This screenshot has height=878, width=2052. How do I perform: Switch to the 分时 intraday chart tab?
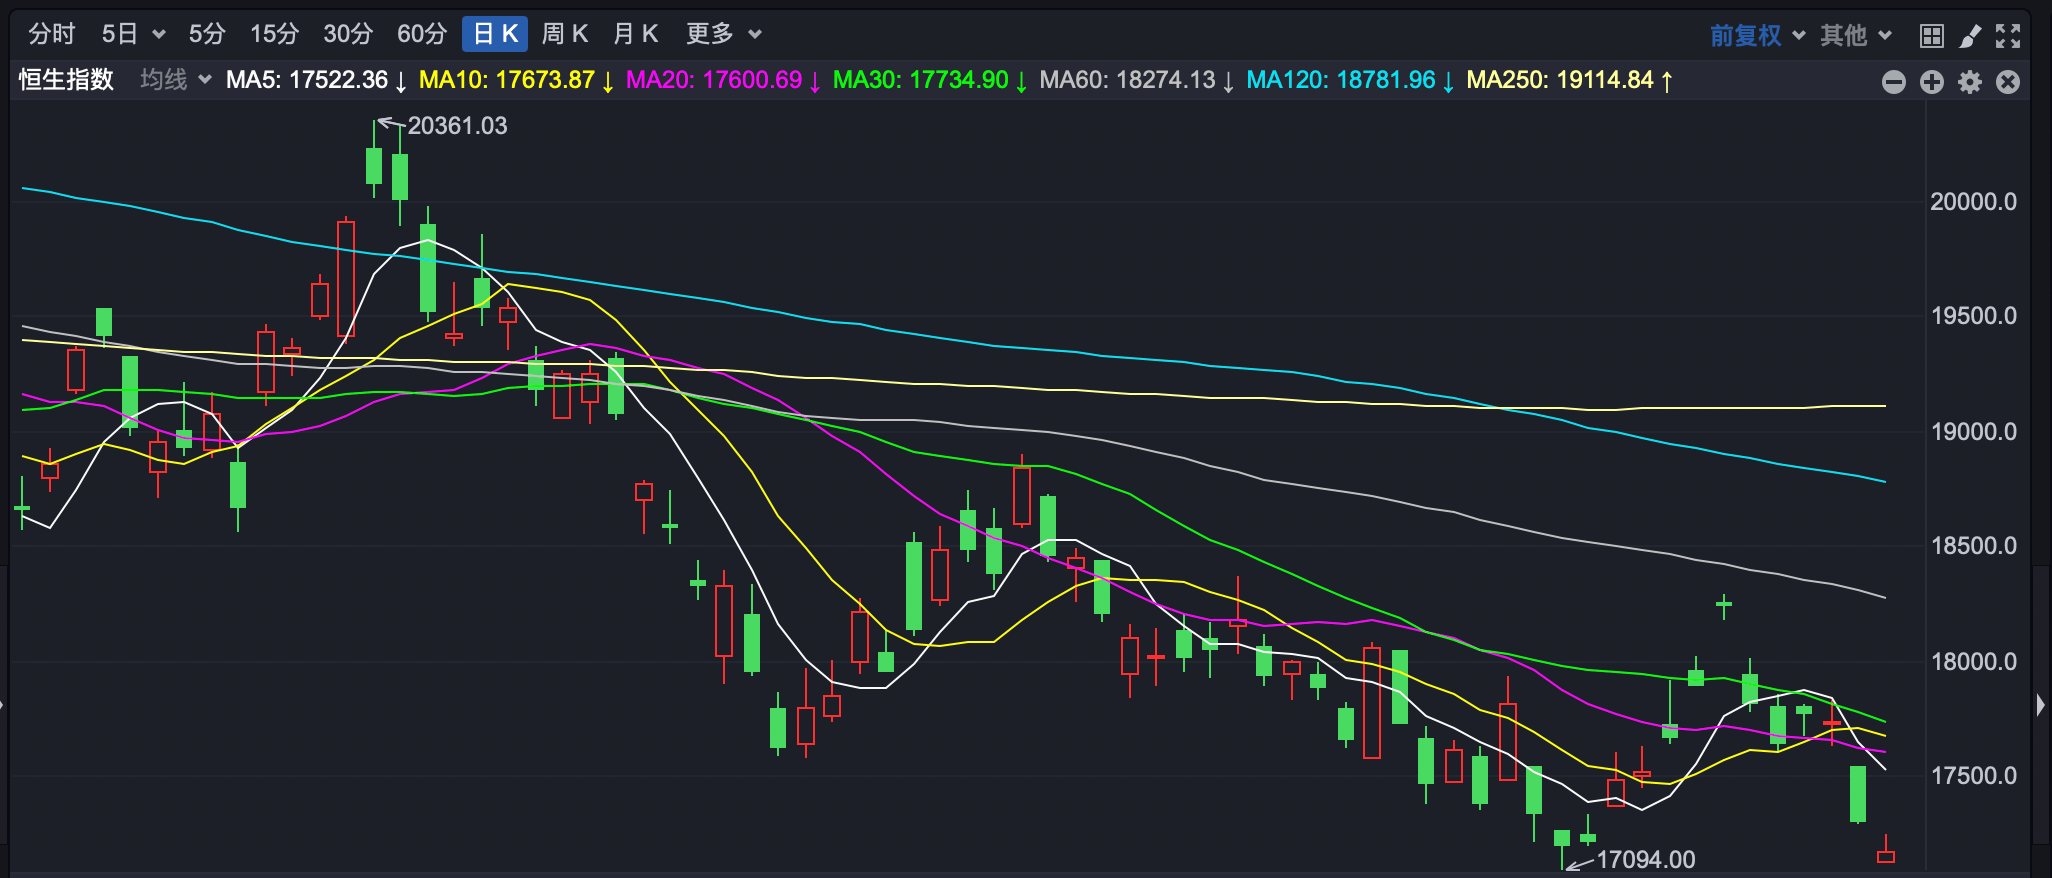click(x=52, y=34)
